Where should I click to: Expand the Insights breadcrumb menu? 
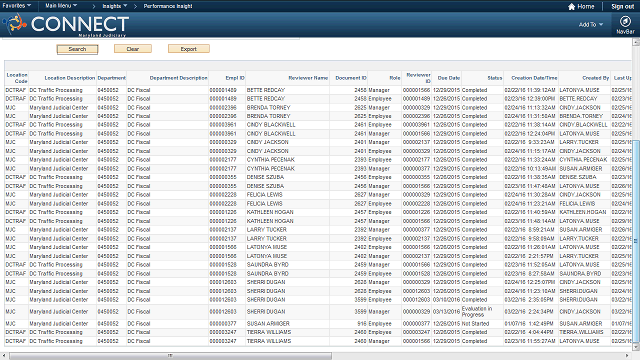115,6
